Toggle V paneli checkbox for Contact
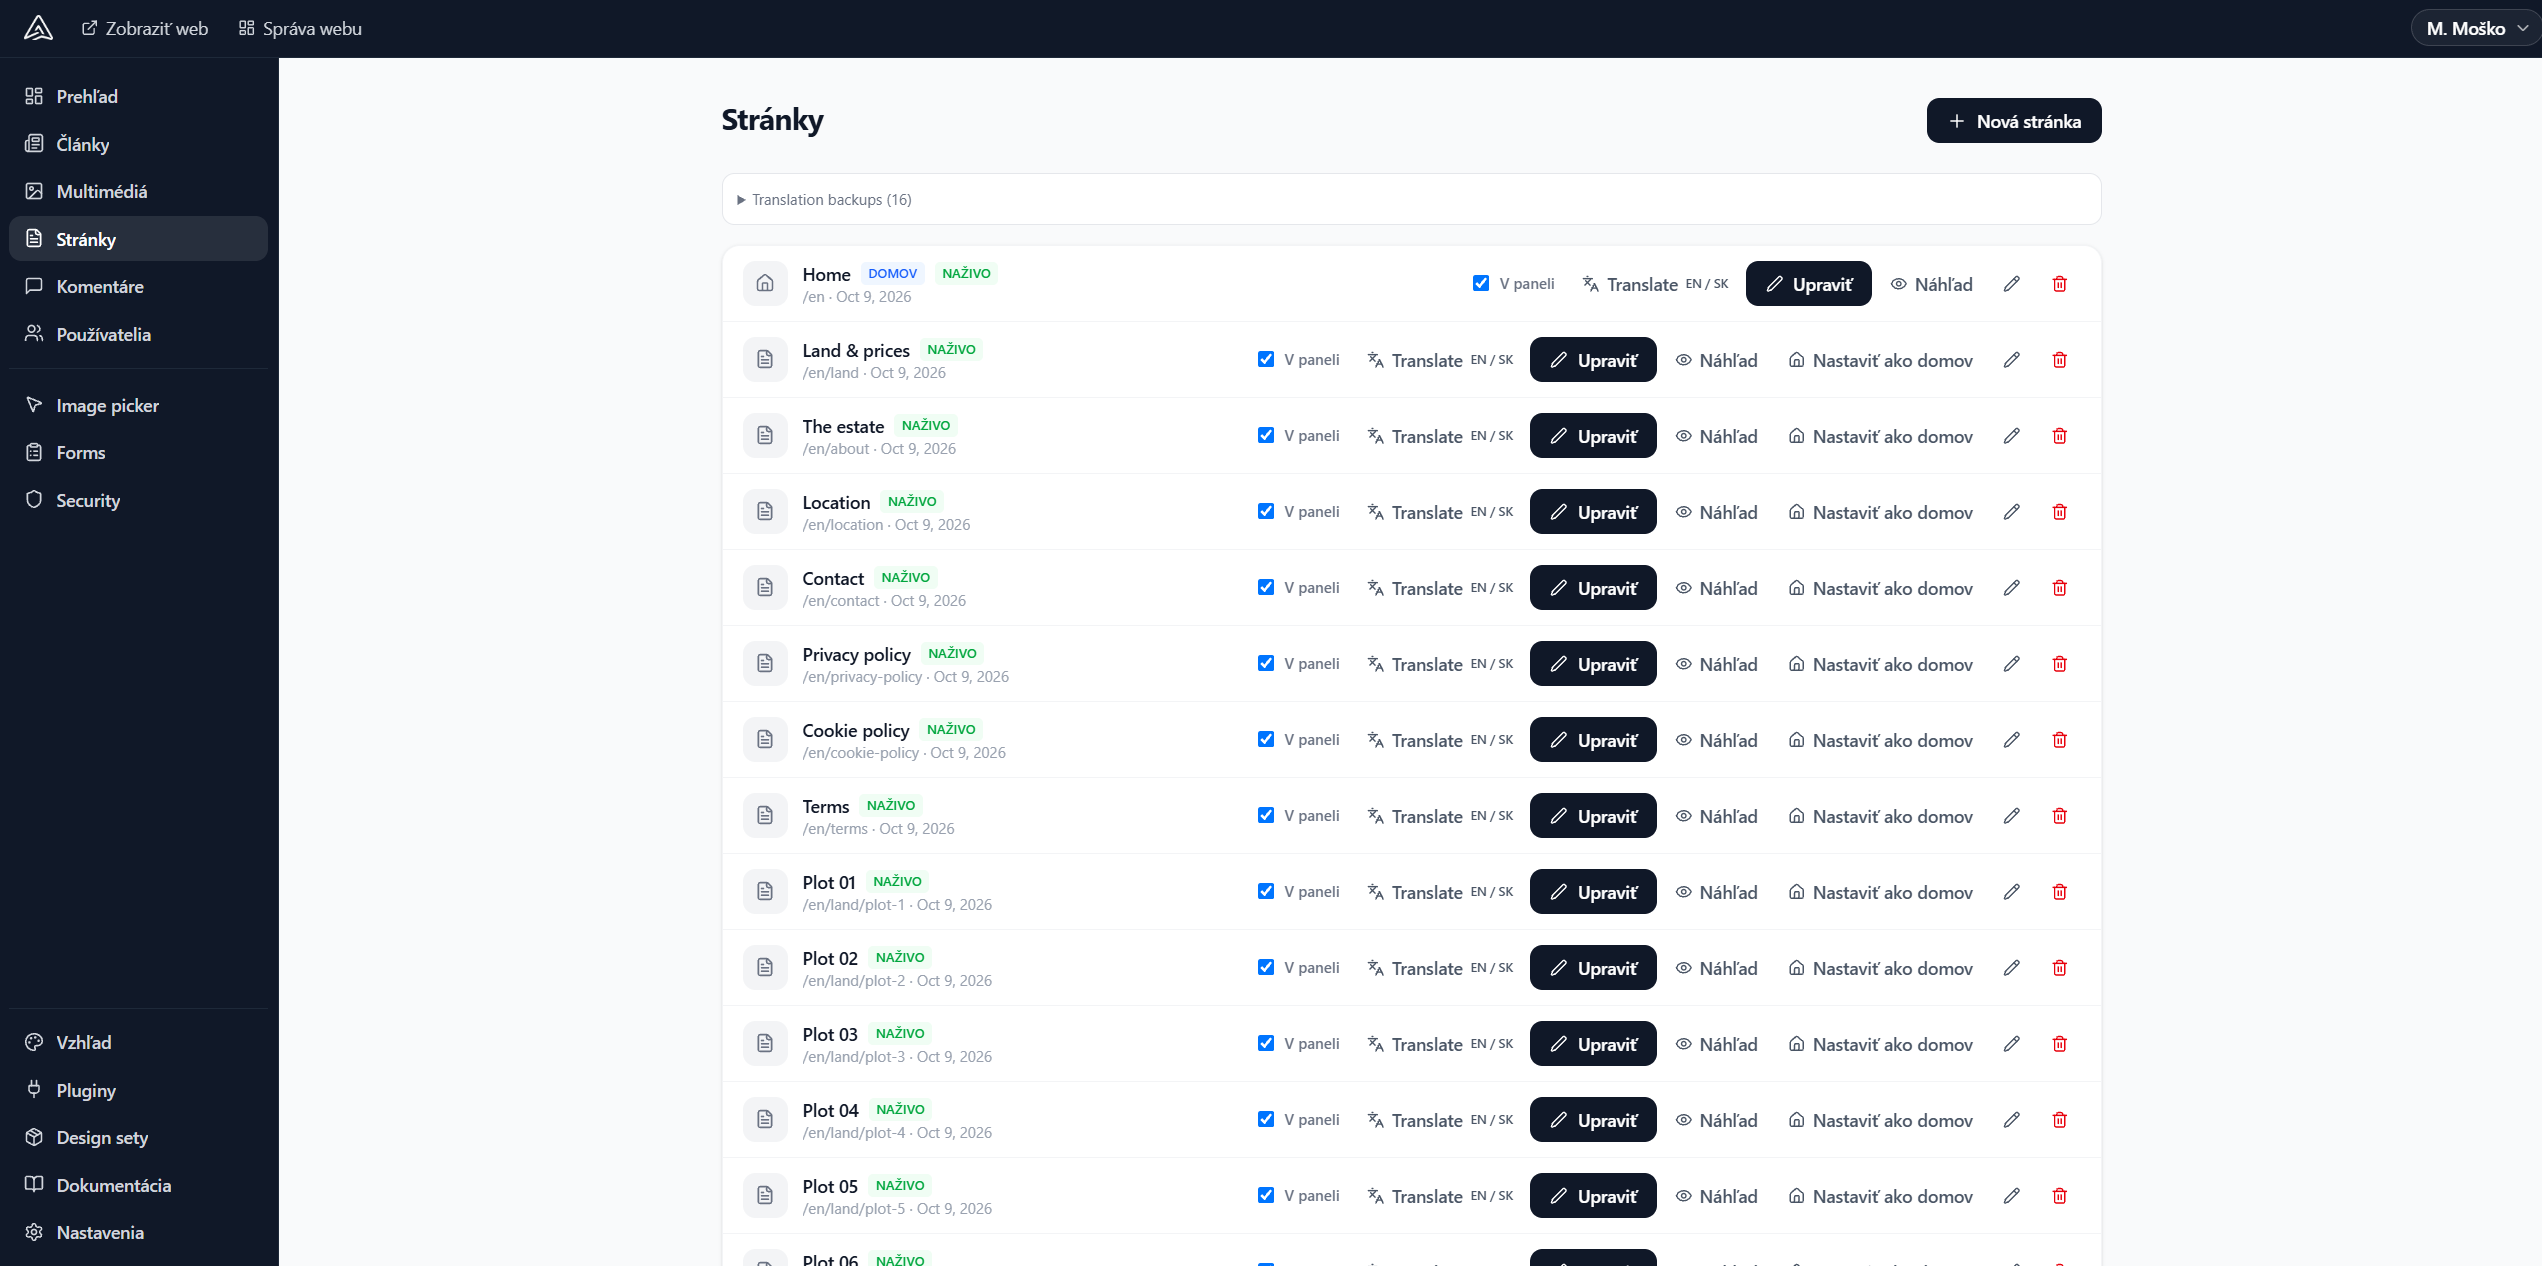The image size is (2542, 1266). 1266,587
